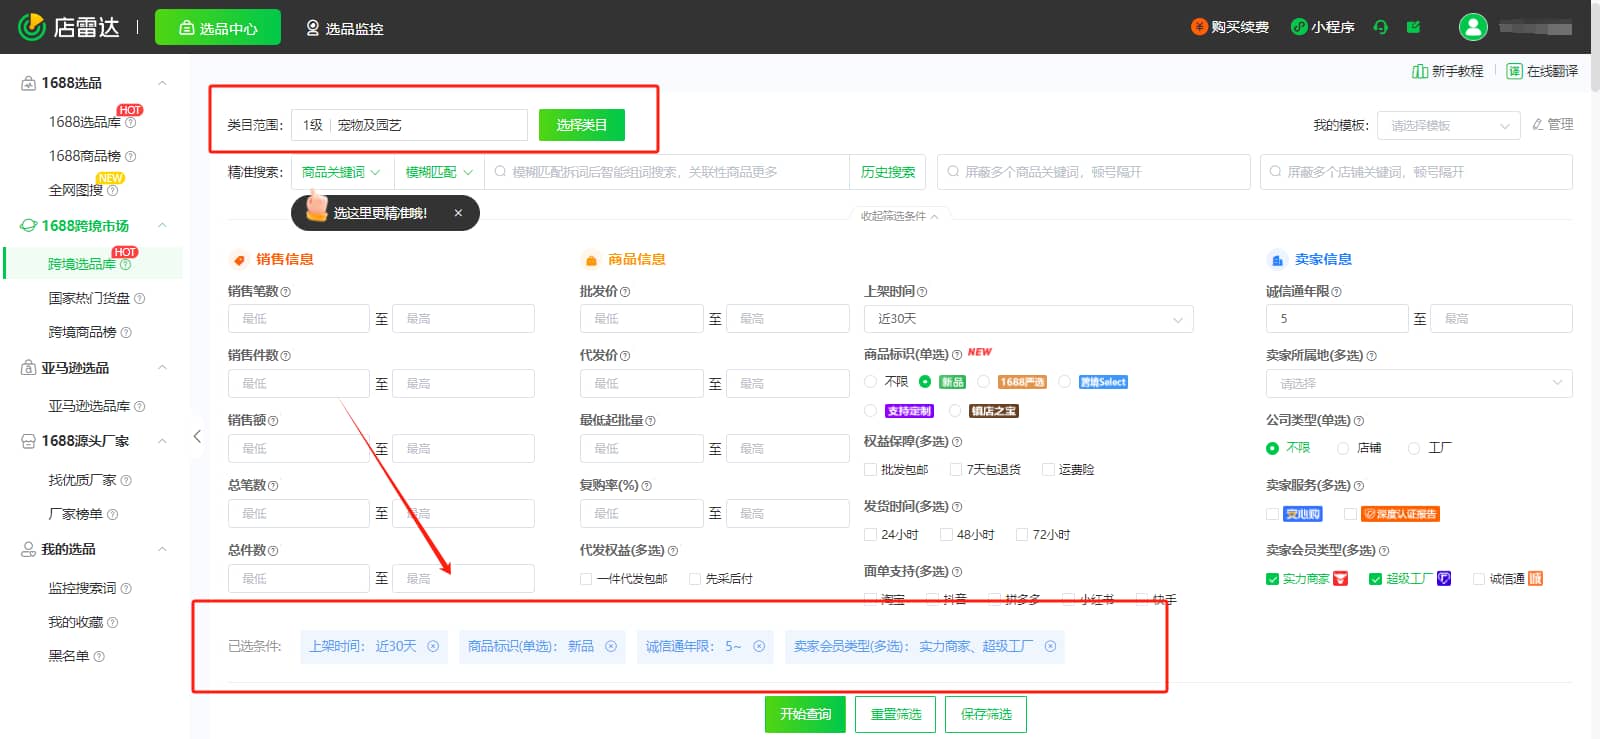Remove 卖家会员类型 condition tag
This screenshot has height=739, width=1600.
click(x=1050, y=647)
